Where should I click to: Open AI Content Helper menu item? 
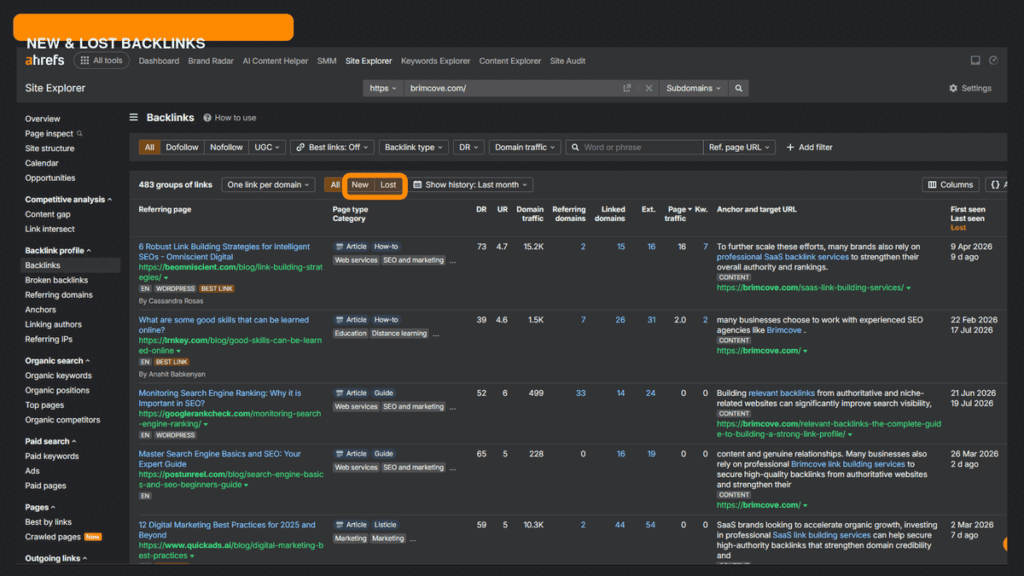pos(275,61)
